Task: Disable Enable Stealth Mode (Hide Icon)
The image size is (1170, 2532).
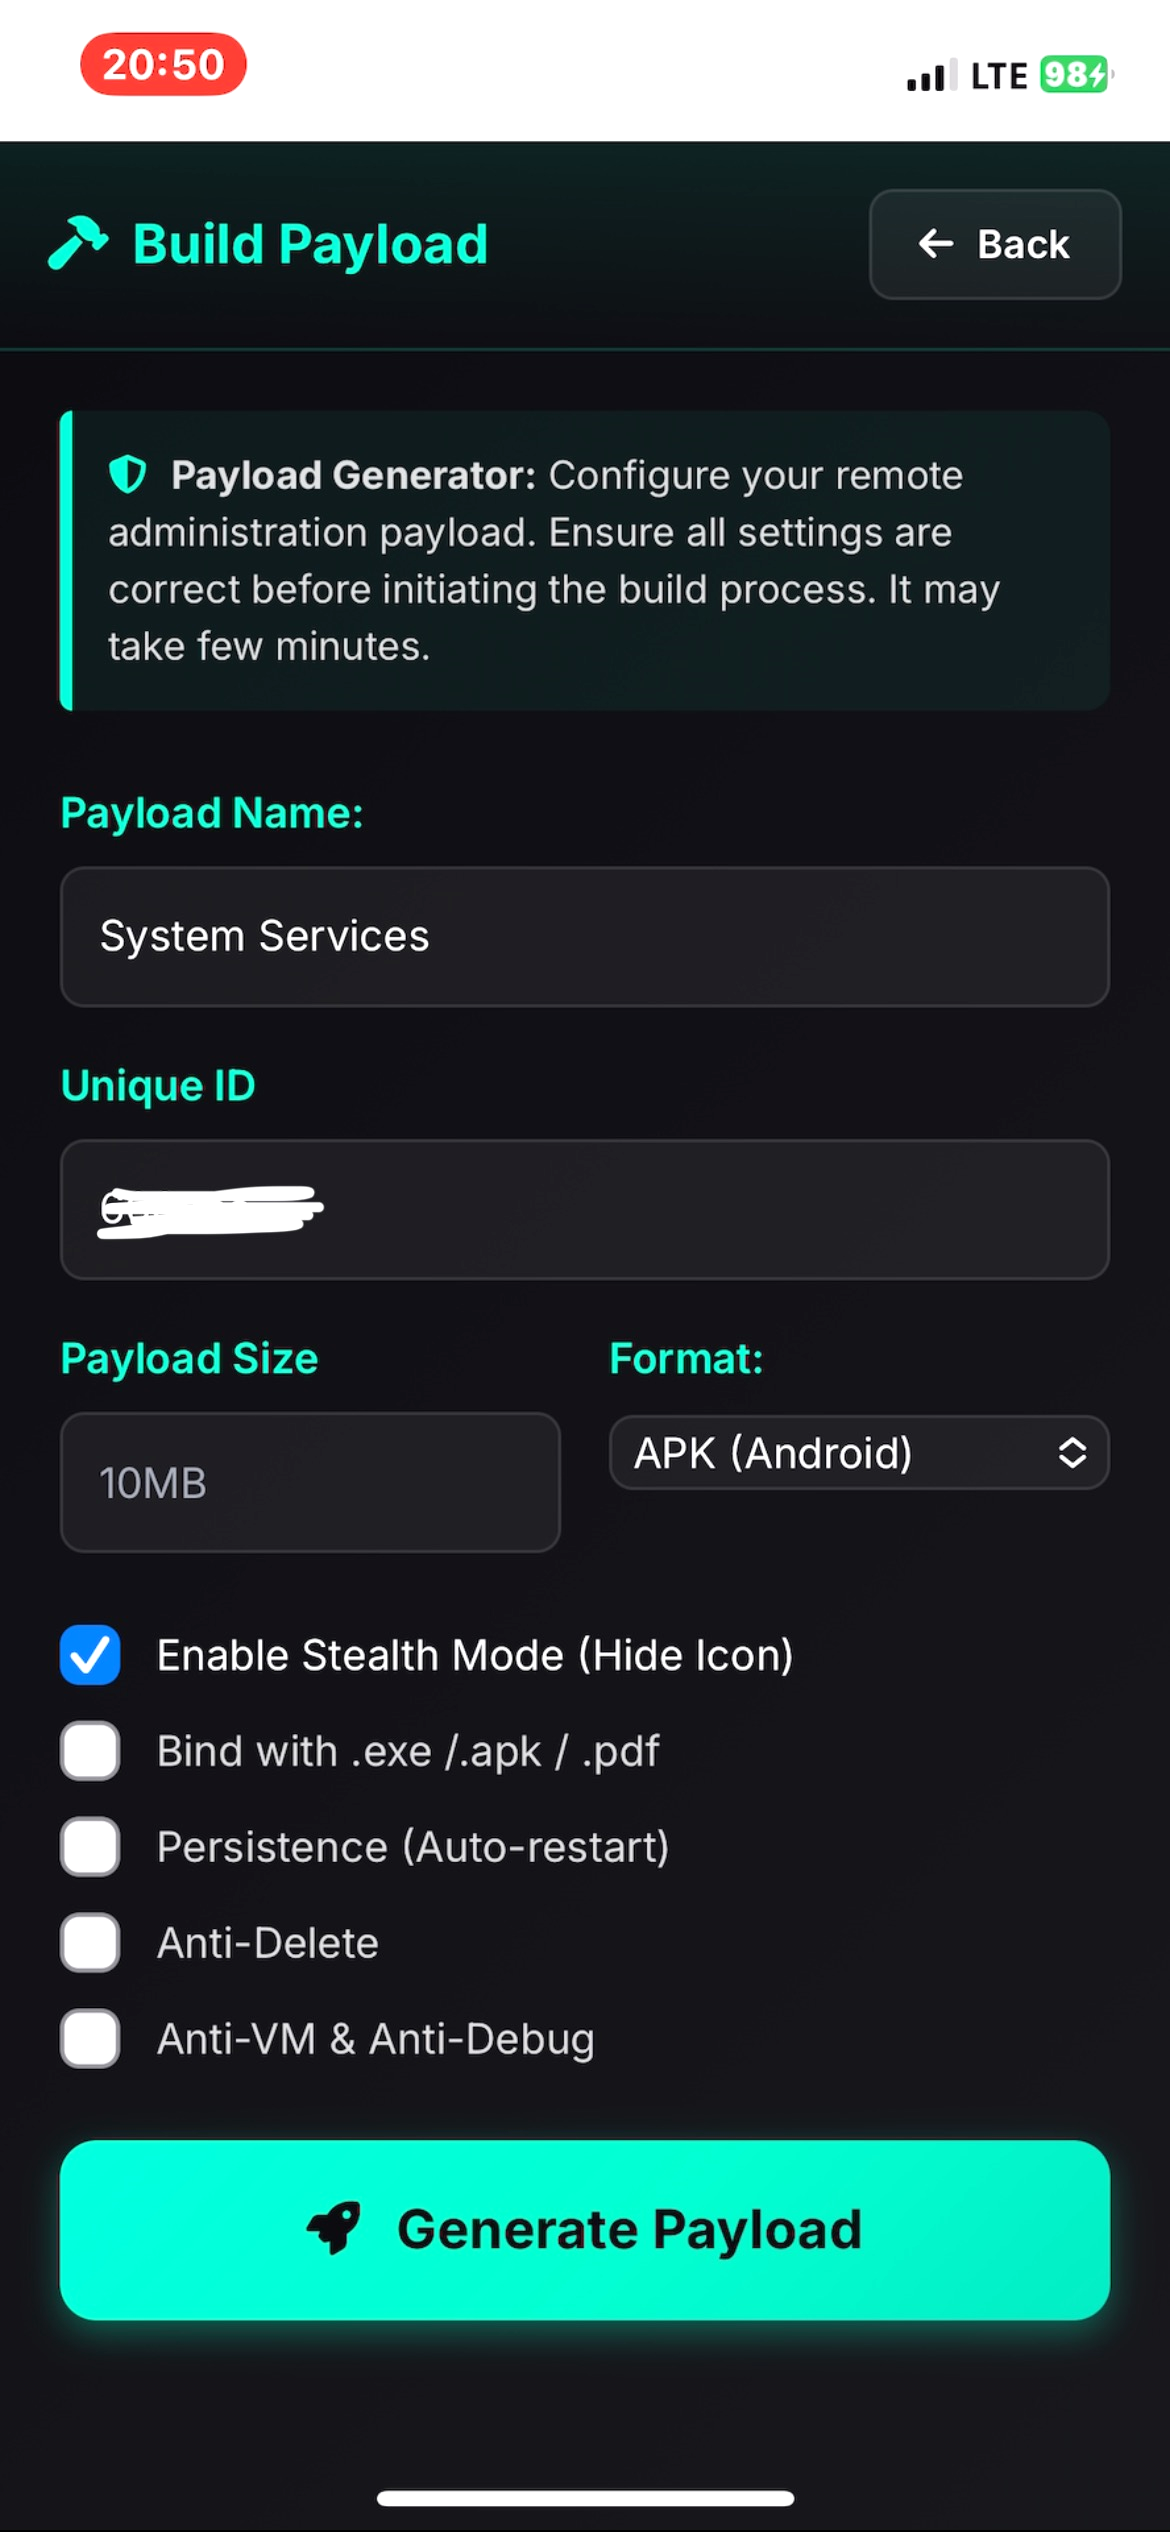Action: tap(90, 1655)
